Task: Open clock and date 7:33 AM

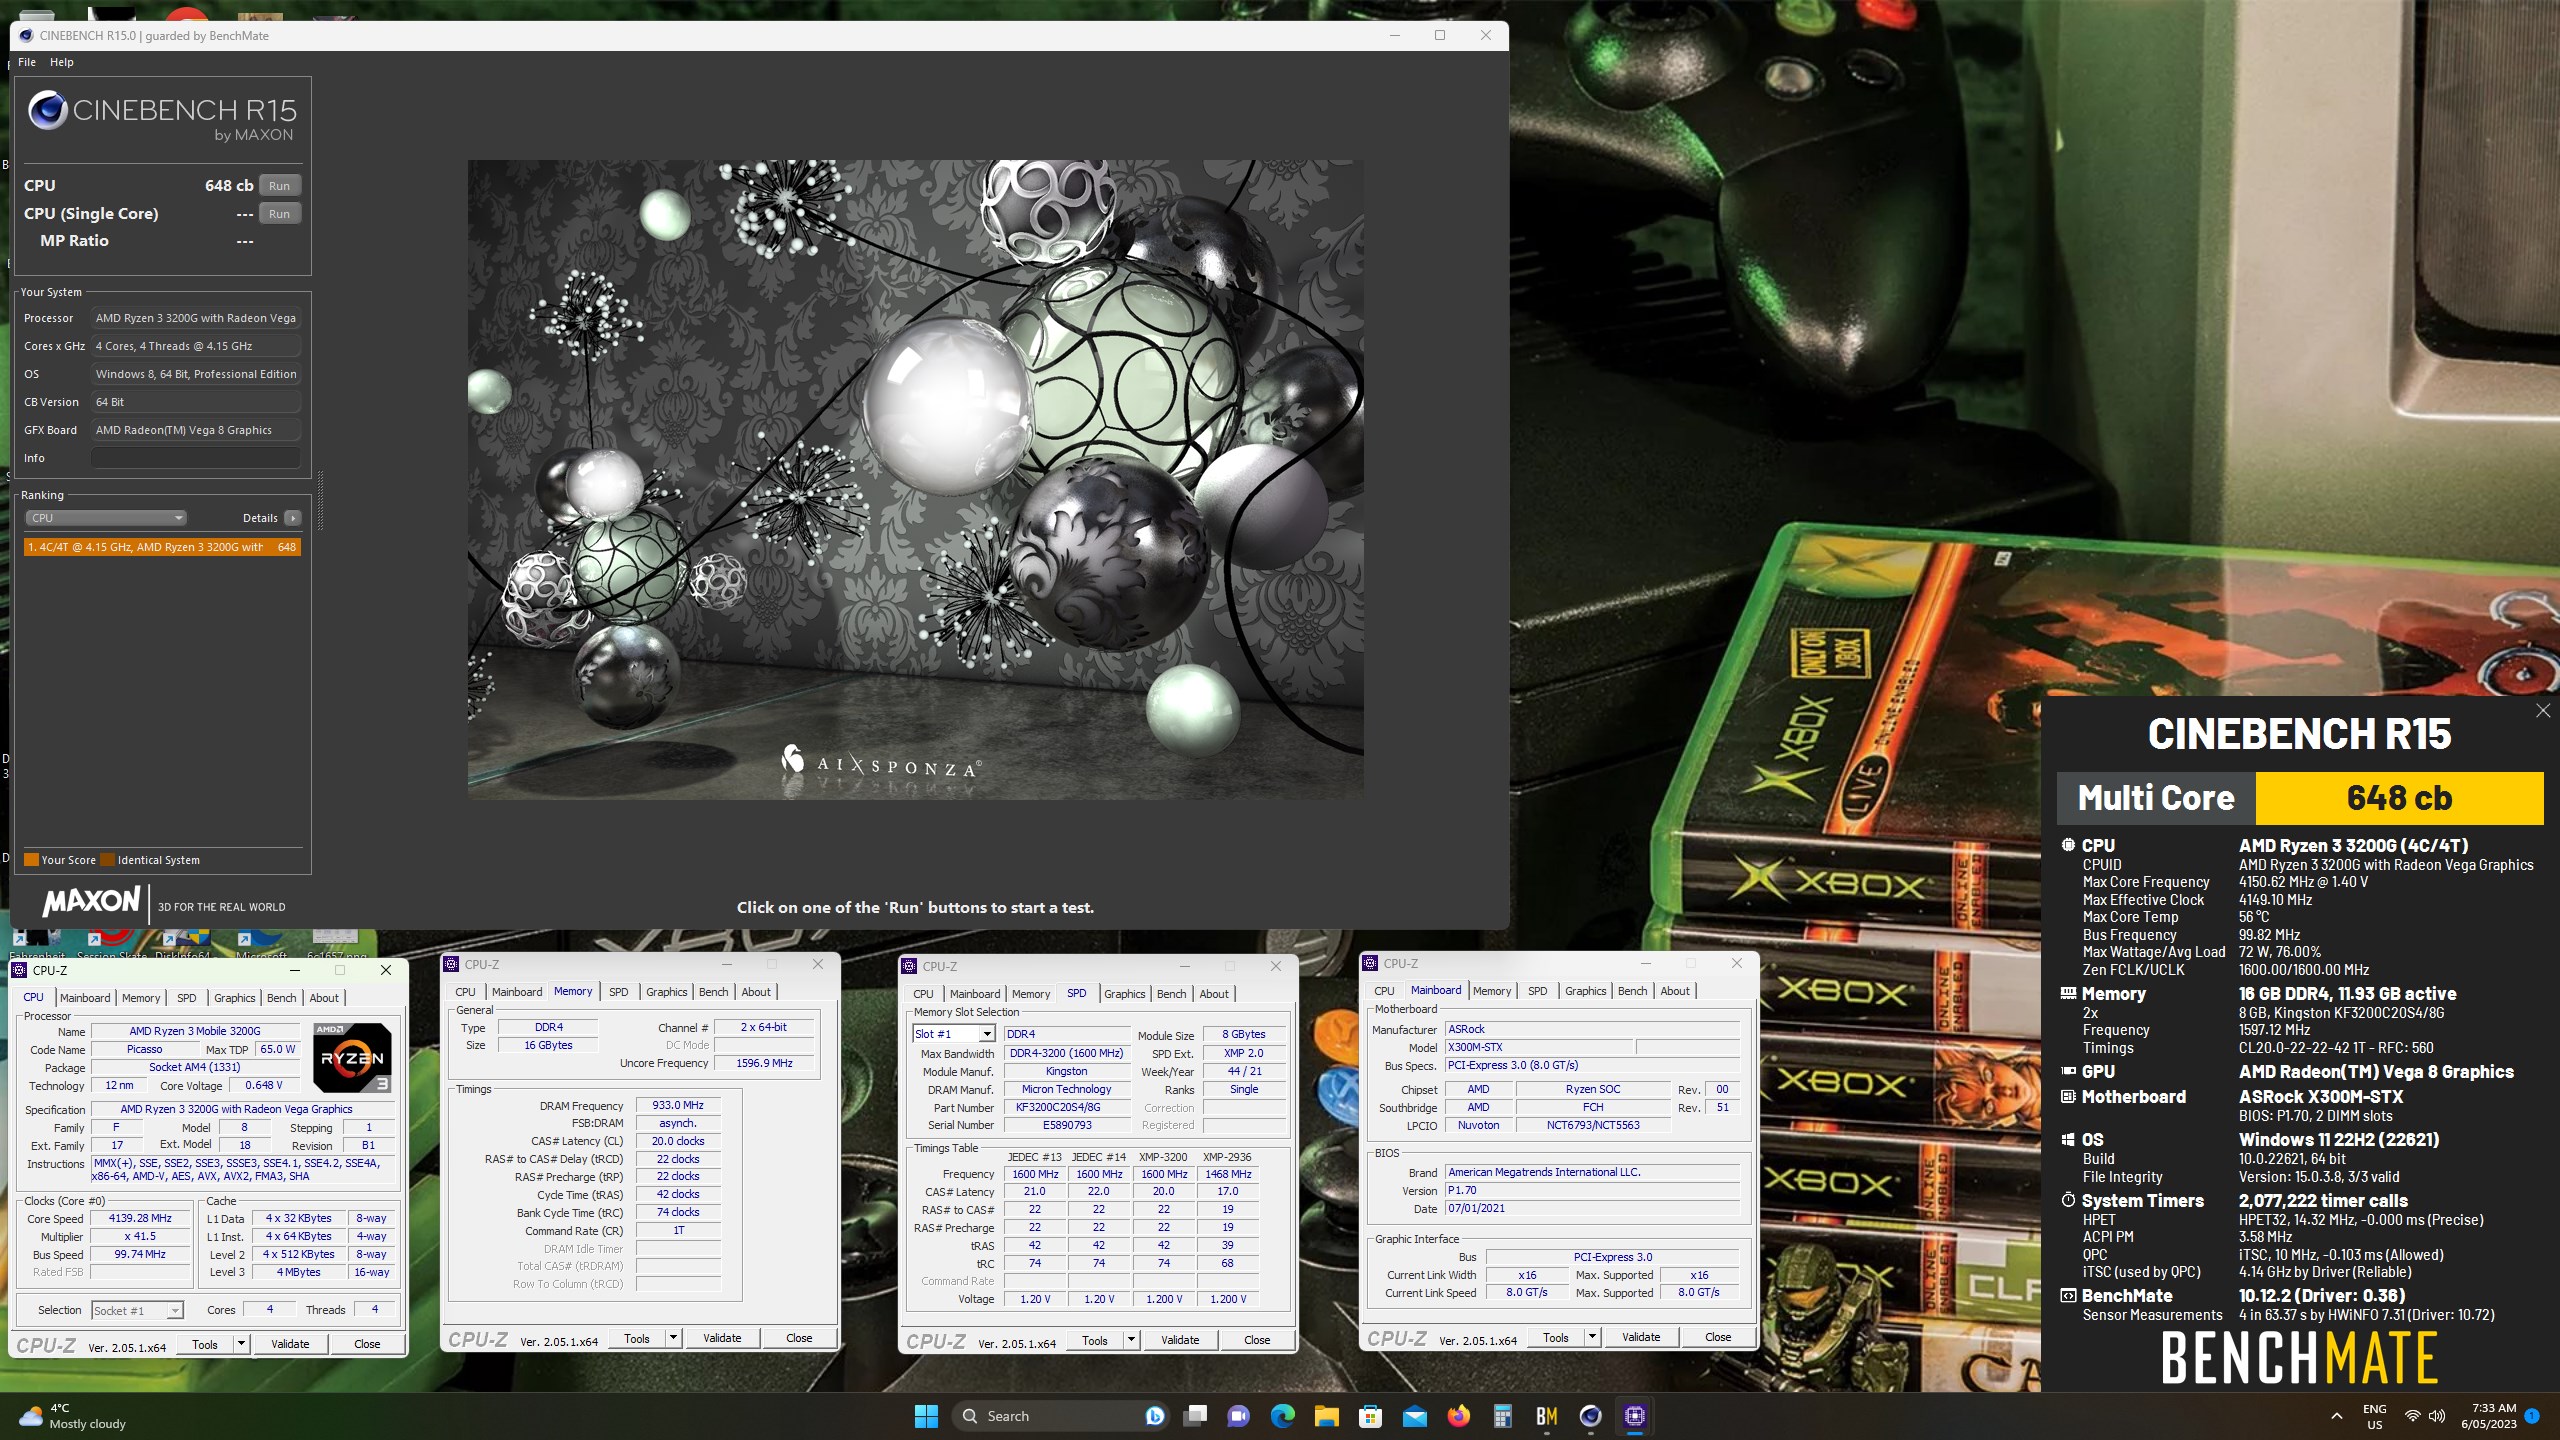Action: (x=2489, y=1416)
